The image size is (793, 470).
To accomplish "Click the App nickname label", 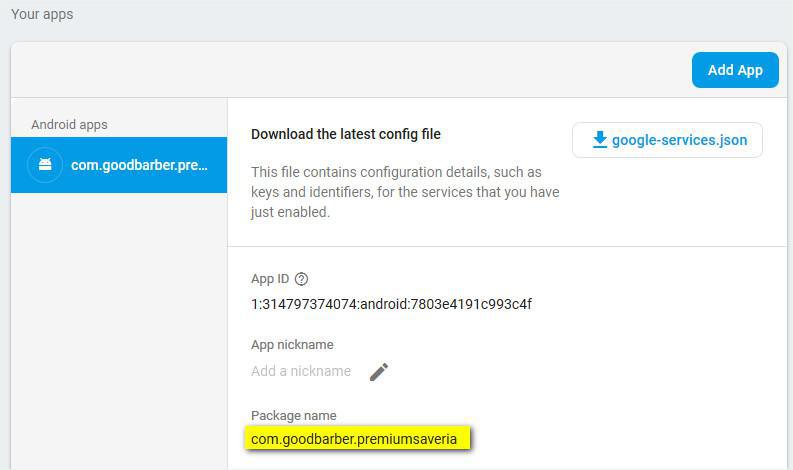I will tap(292, 344).
